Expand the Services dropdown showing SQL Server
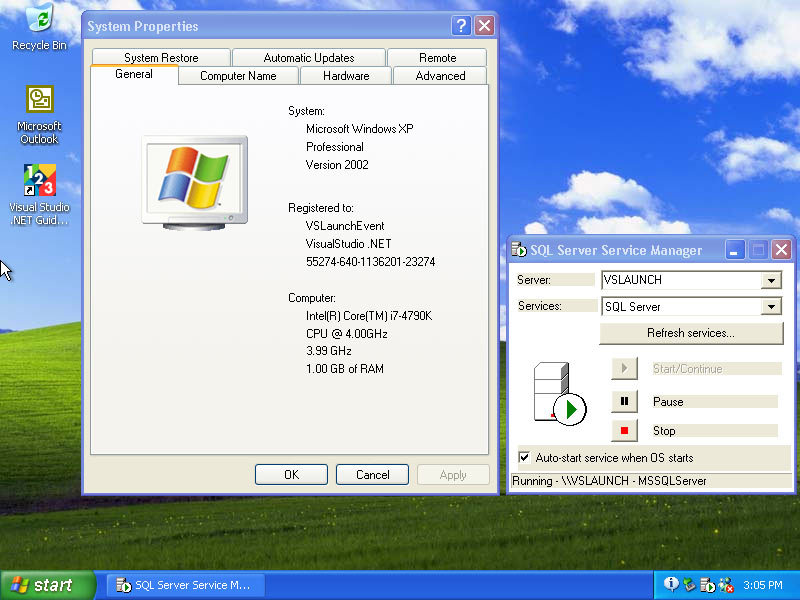Image resolution: width=800 pixels, height=600 pixels. [771, 307]
